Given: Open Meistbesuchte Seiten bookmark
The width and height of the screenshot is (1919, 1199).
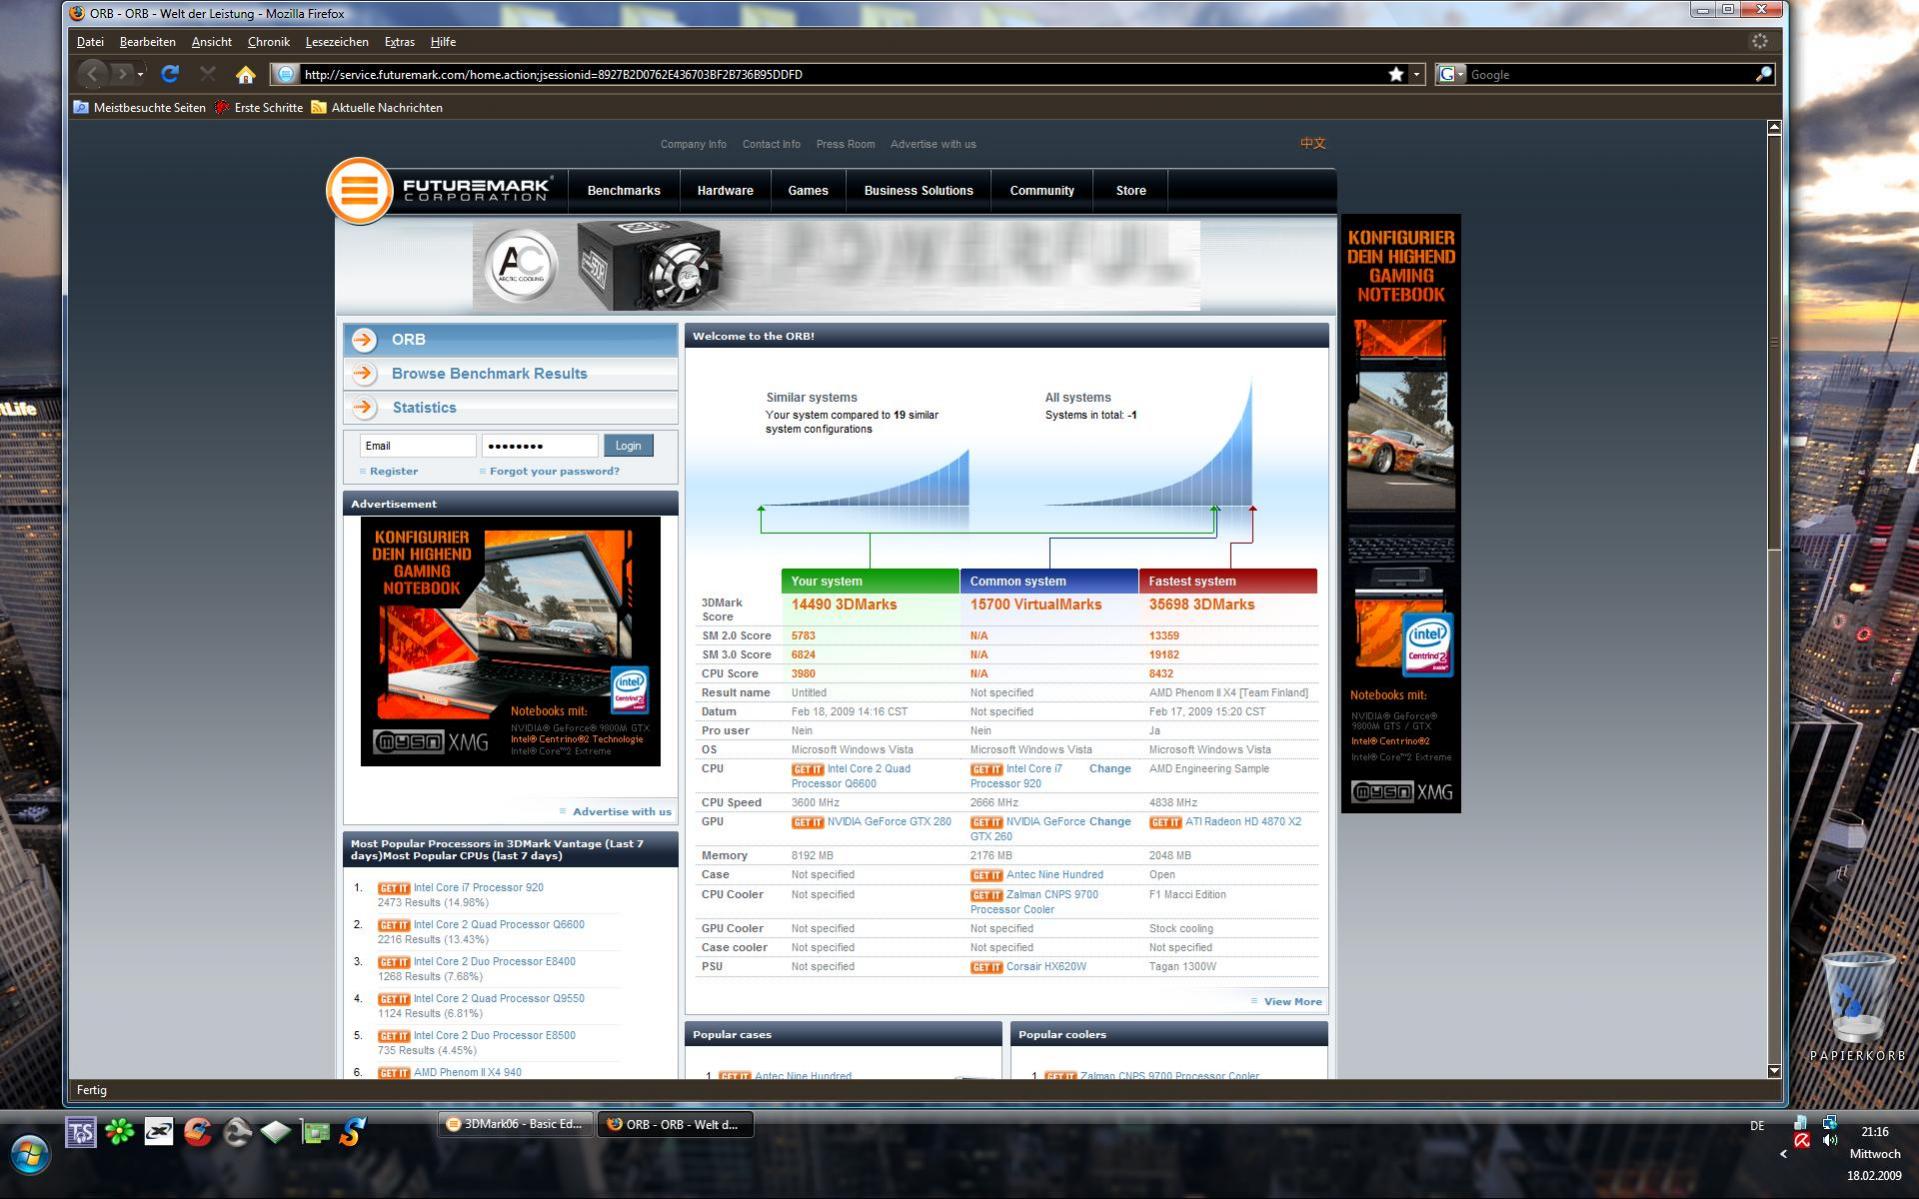Looking at the screenshot, I should coord(140,108).
